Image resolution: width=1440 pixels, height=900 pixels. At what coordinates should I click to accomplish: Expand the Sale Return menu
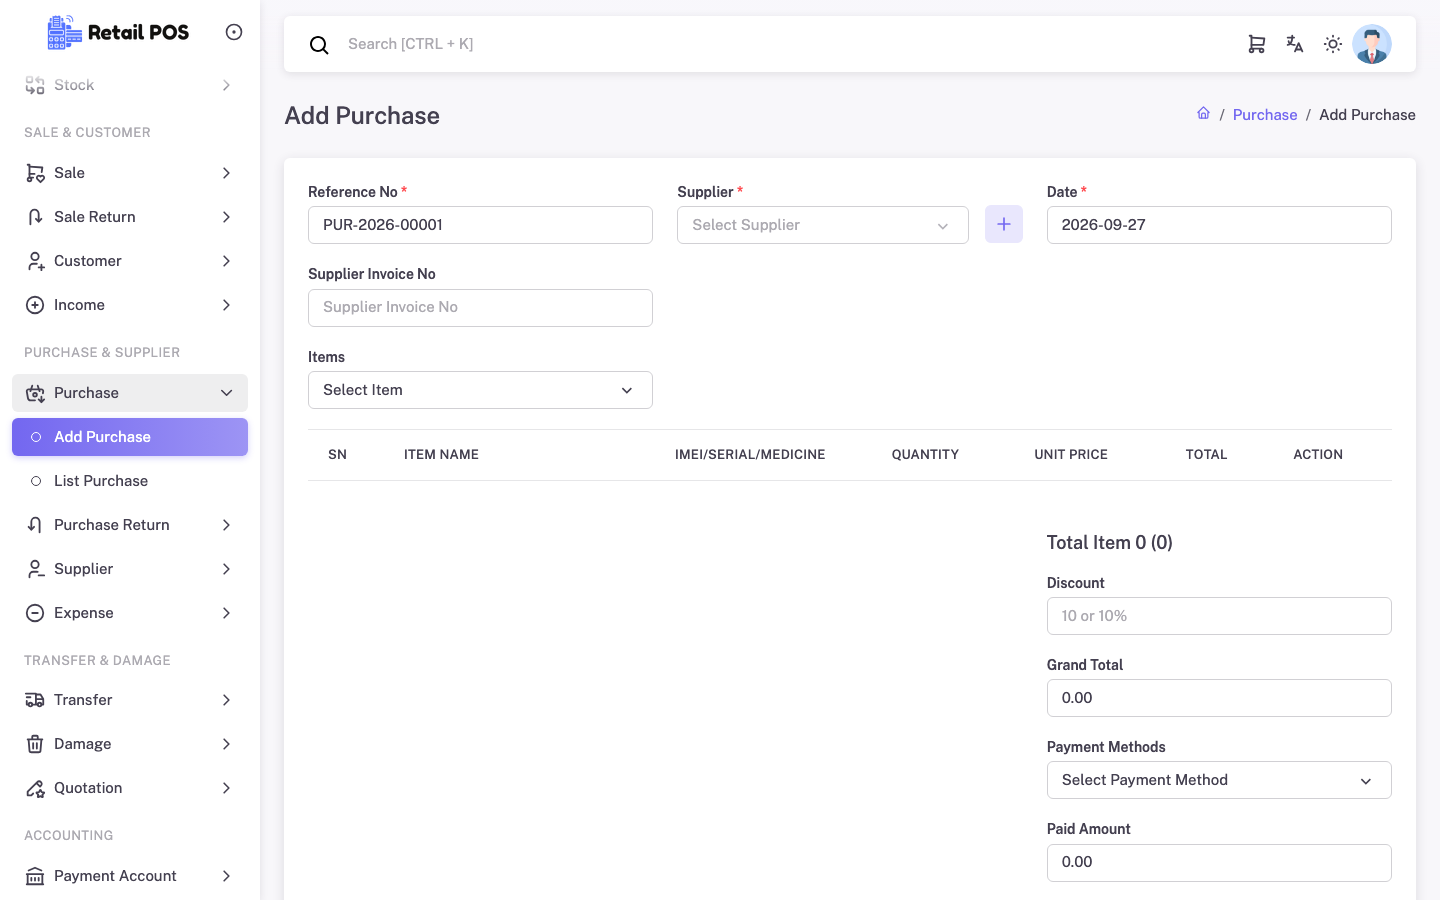point(130,217)
